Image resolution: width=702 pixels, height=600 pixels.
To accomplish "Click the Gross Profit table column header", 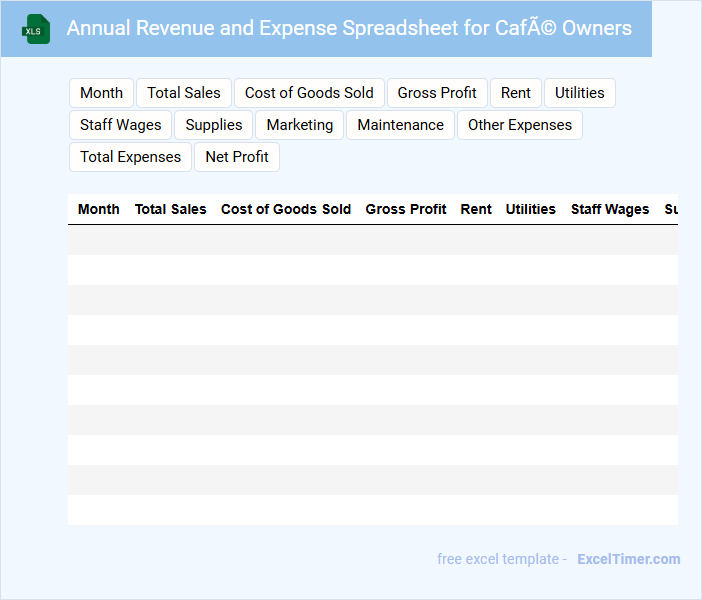I will (x=406, y=209).
